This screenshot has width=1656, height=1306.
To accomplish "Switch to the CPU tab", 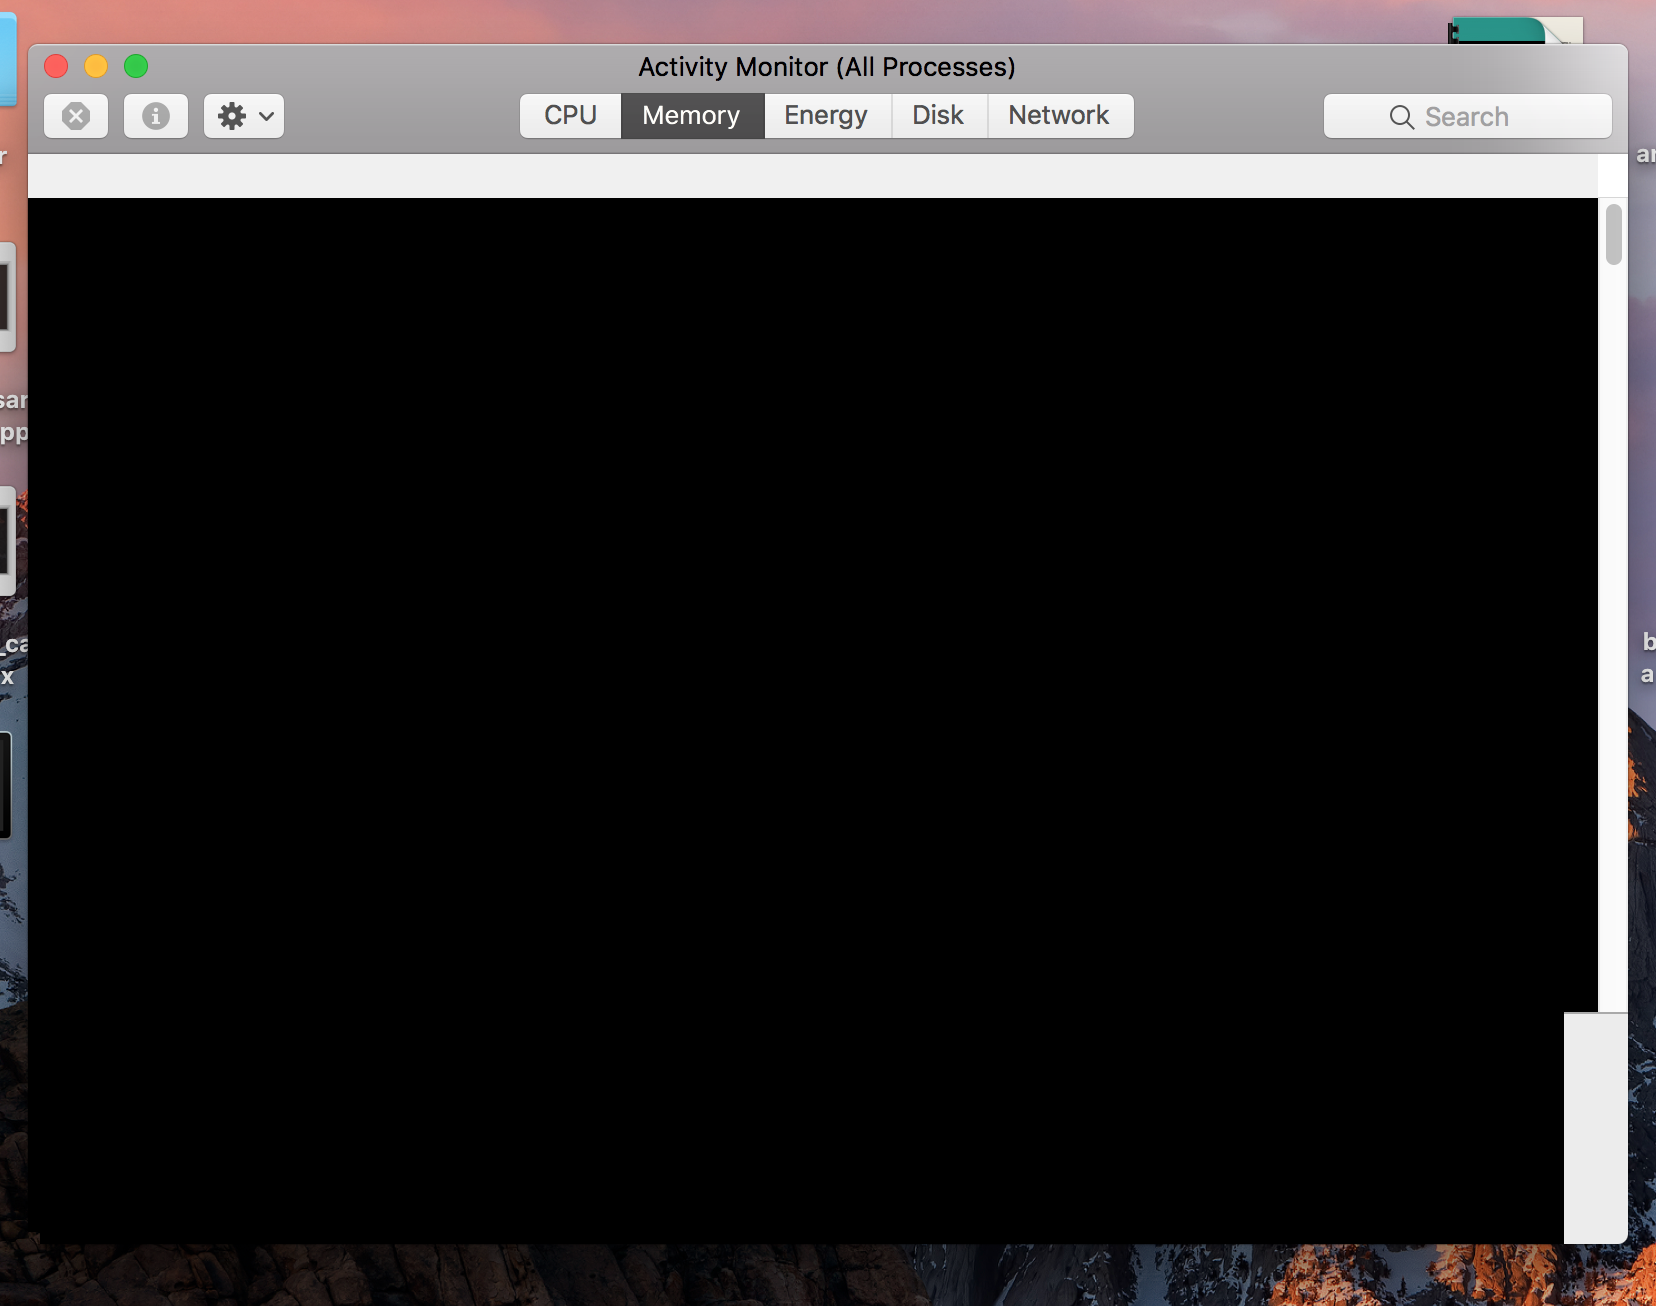I will coord(571,116).
